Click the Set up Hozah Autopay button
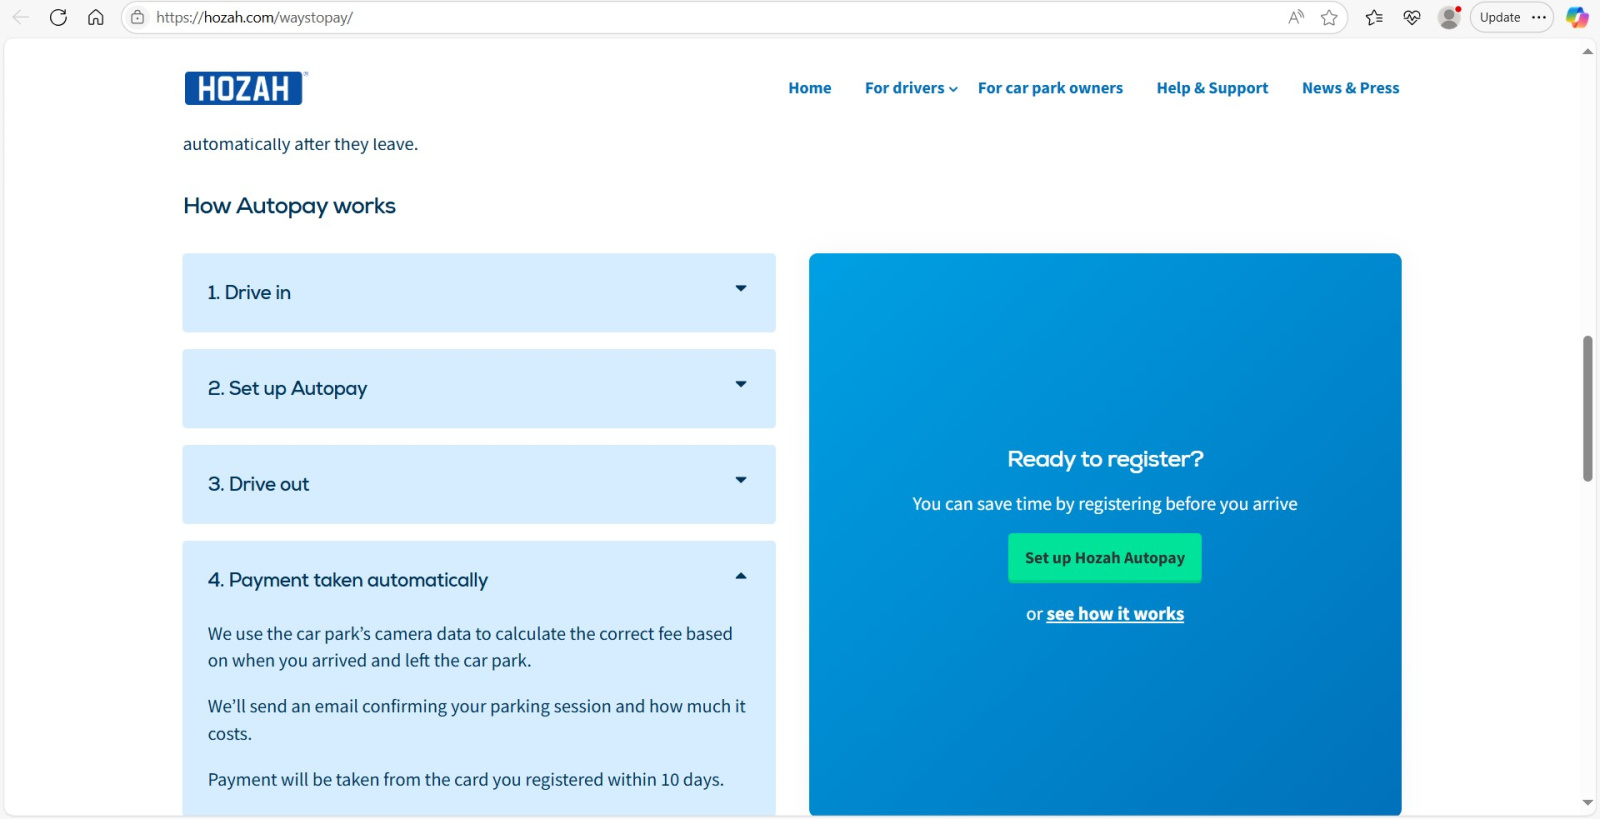The height and width of the screenshot is (819, 1600). 1105,558
